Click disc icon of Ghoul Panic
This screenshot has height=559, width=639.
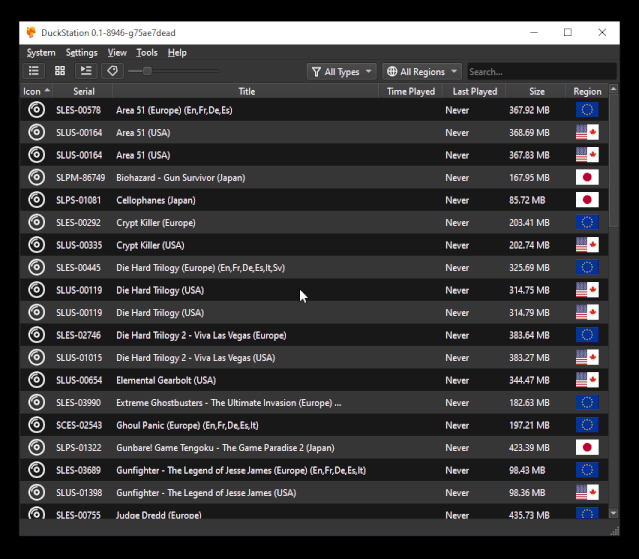click(x=36, y=425)
